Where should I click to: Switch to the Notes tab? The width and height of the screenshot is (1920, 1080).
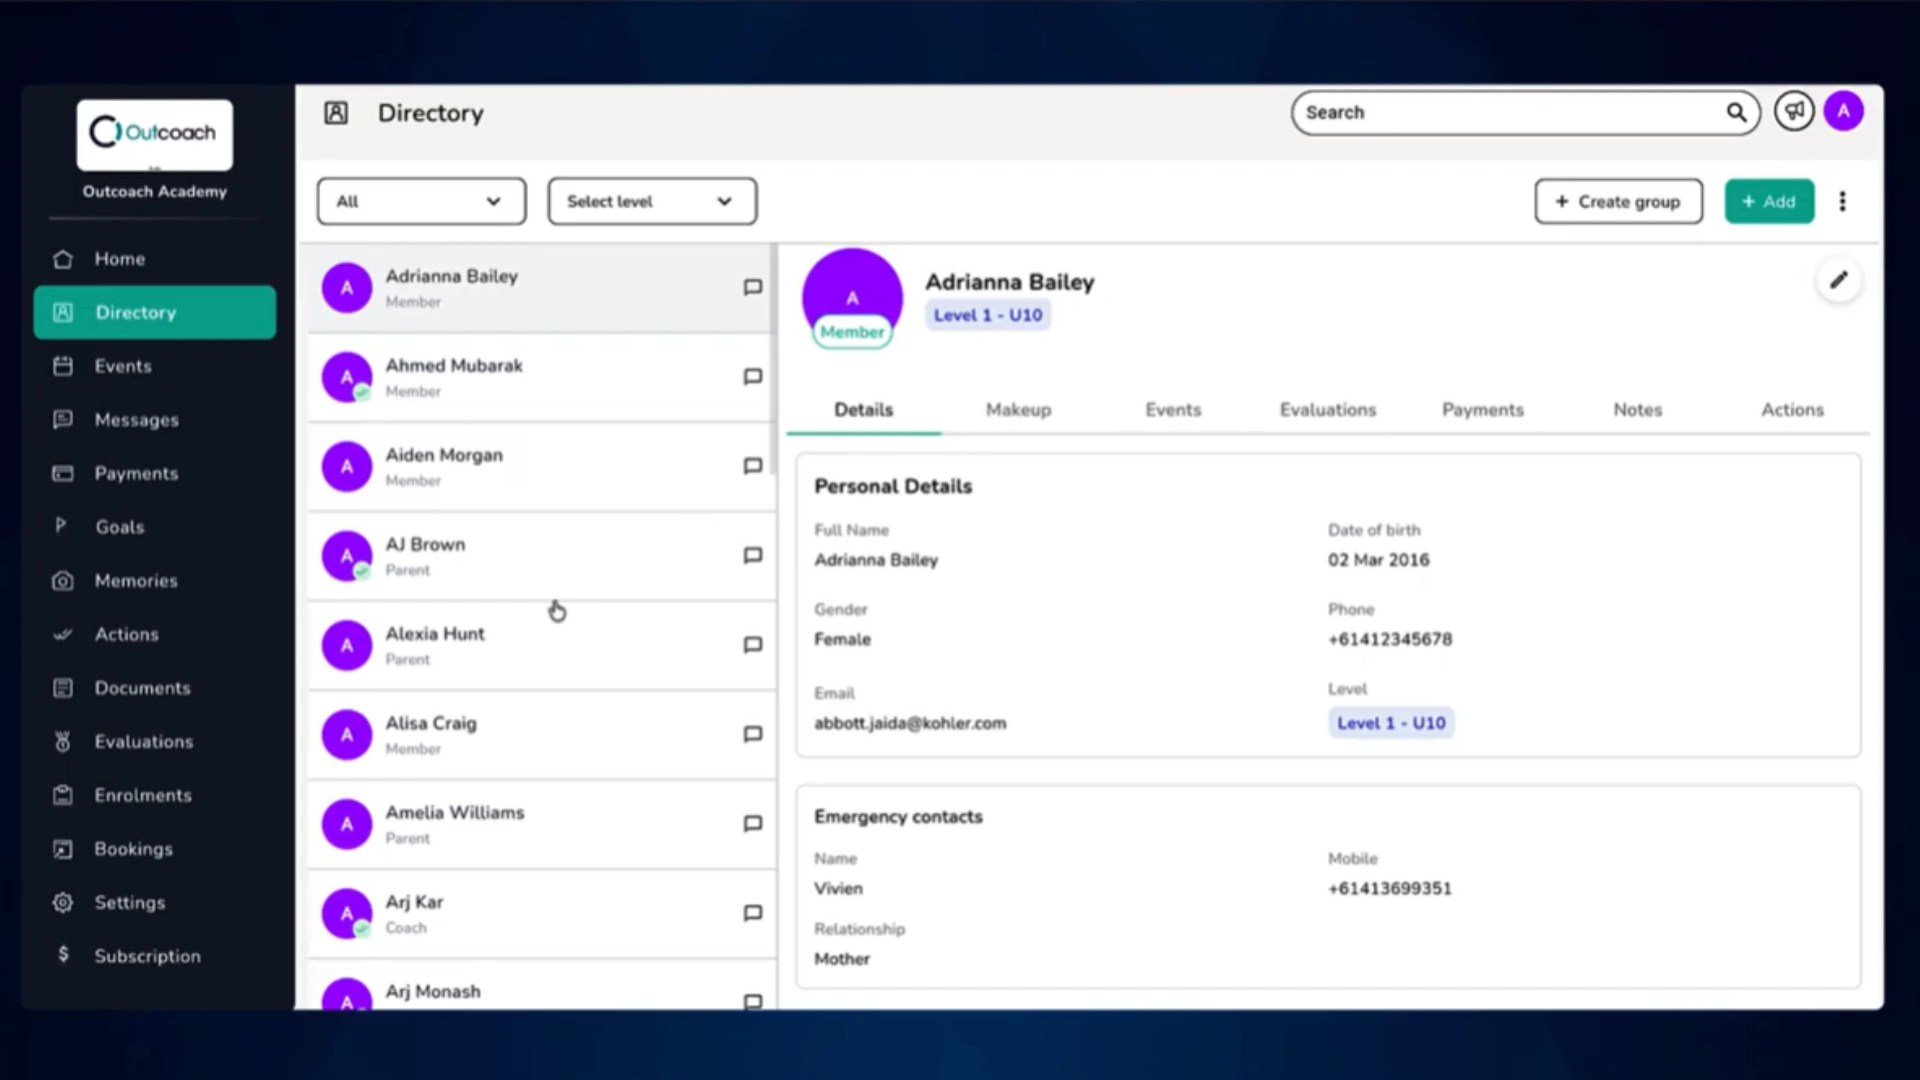point(1637,410)
